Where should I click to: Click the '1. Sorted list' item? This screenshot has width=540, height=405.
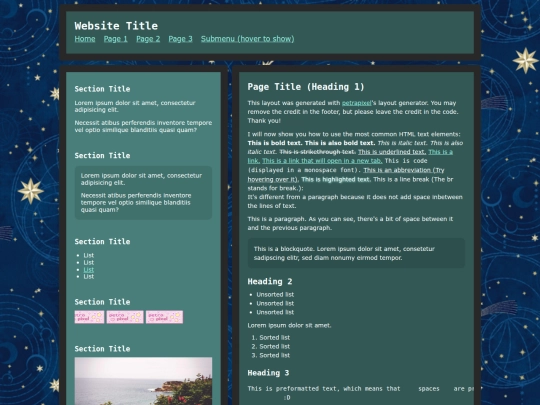pos(271,338)
